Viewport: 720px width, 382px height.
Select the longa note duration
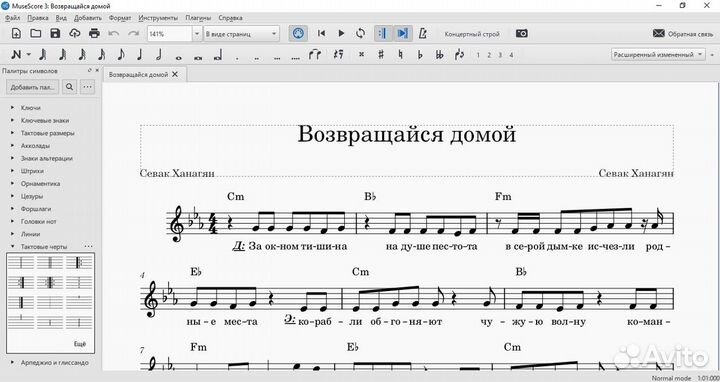coord(218,55)
